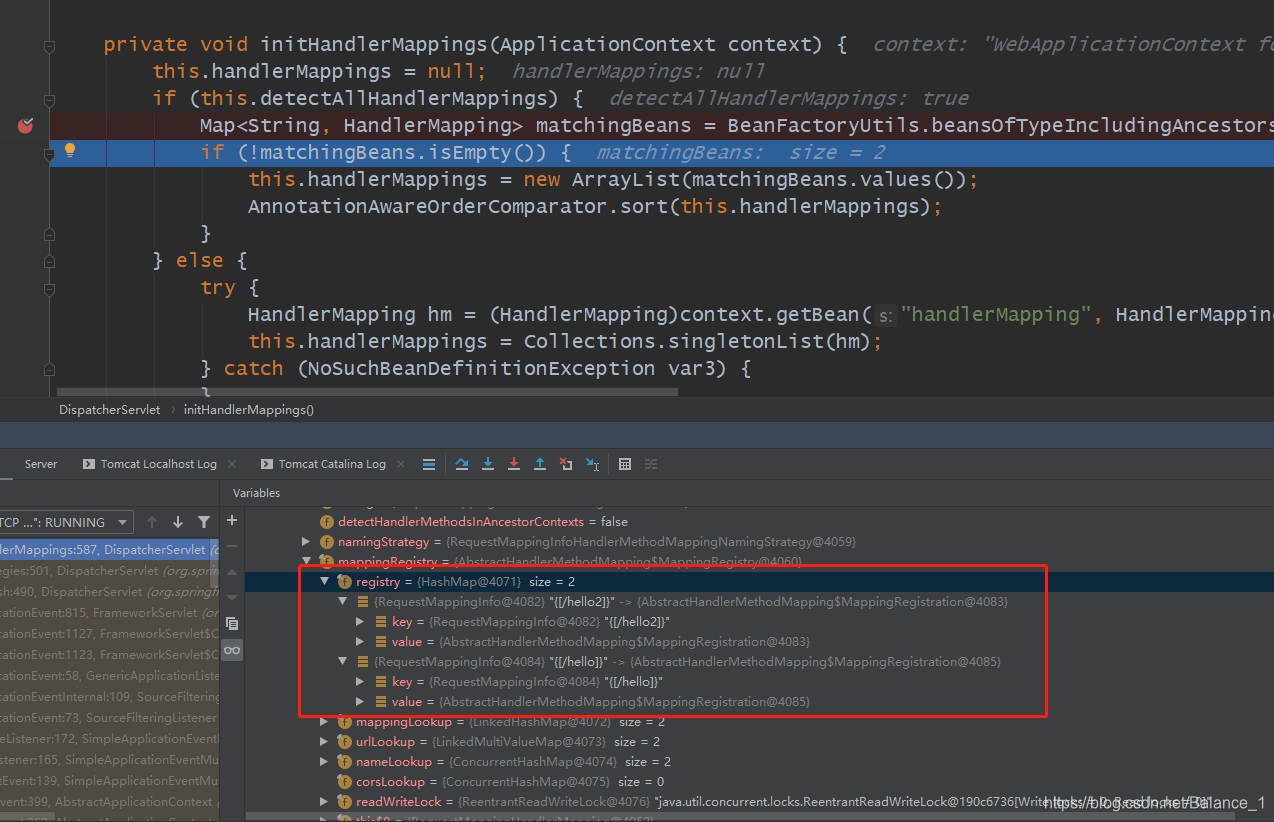Viewport: 1274px width, 822px height.
Task: Select the frame initHandlerMappings:587, DispatcherServlet
Action: click(x=109, y=550)
